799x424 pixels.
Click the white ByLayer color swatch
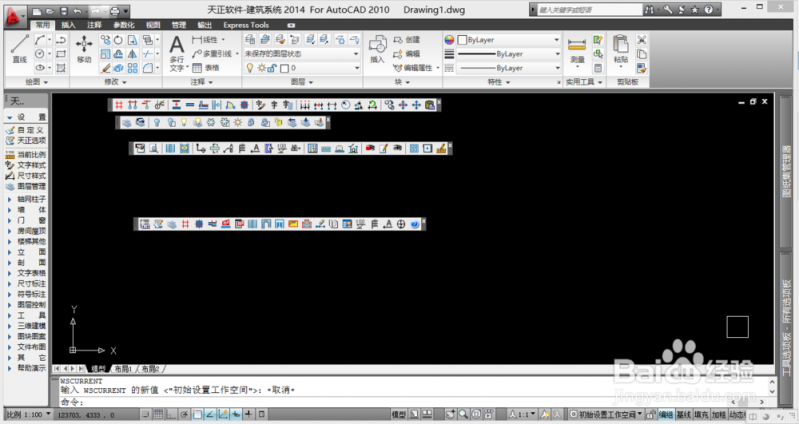462,40
